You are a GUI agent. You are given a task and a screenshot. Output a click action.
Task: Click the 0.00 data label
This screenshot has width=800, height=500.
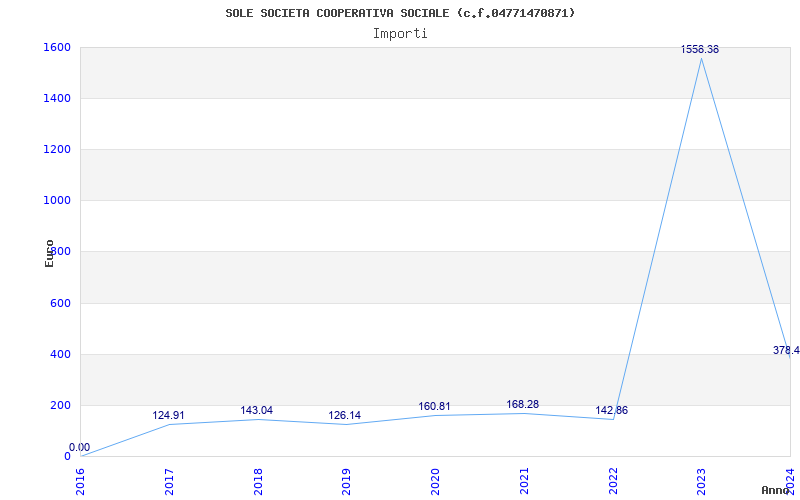[80, 447]
